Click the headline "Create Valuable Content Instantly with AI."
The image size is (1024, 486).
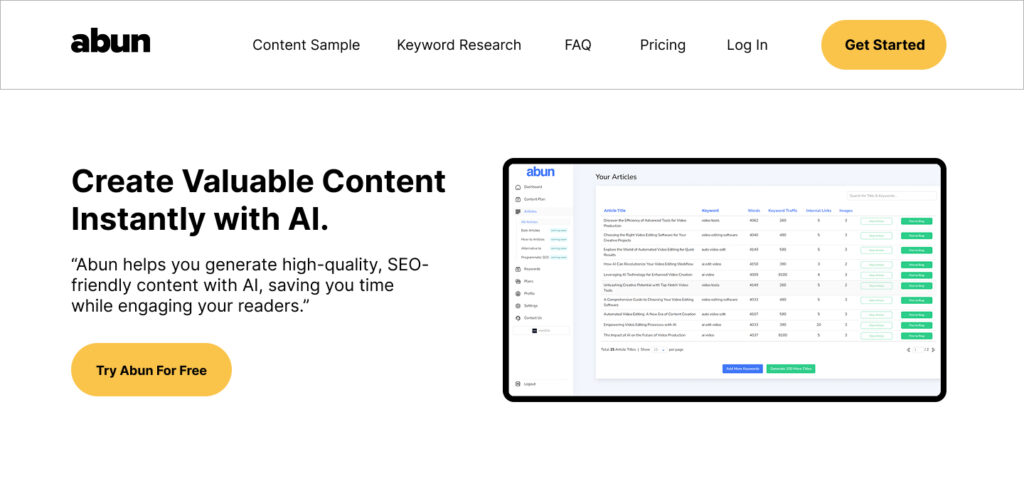(x=258, y=200)
